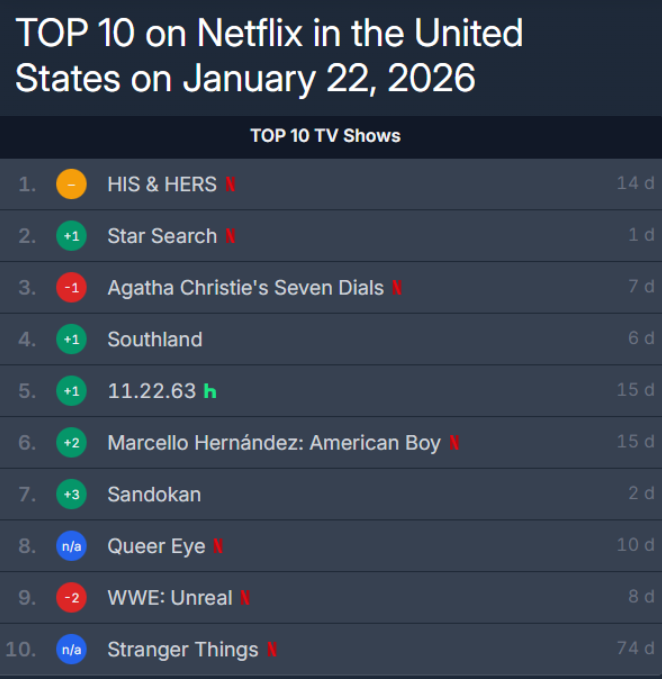
Task: Click the green Hulu icon beside 11.22.63
Action: [210, 391]
